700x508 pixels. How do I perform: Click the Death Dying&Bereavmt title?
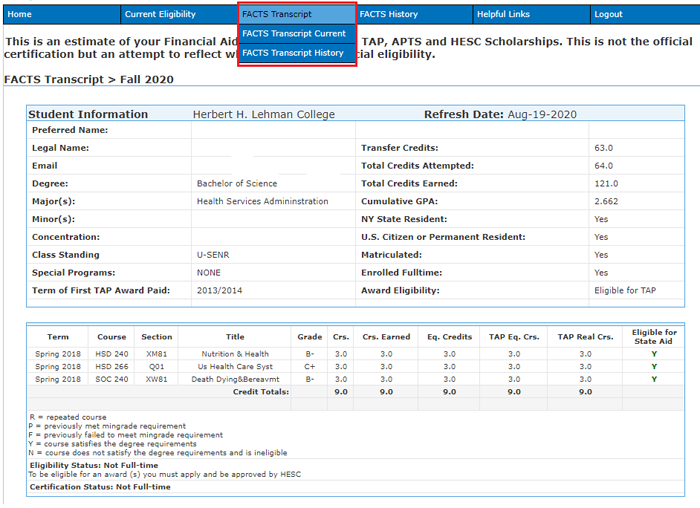tap(235, 379)
